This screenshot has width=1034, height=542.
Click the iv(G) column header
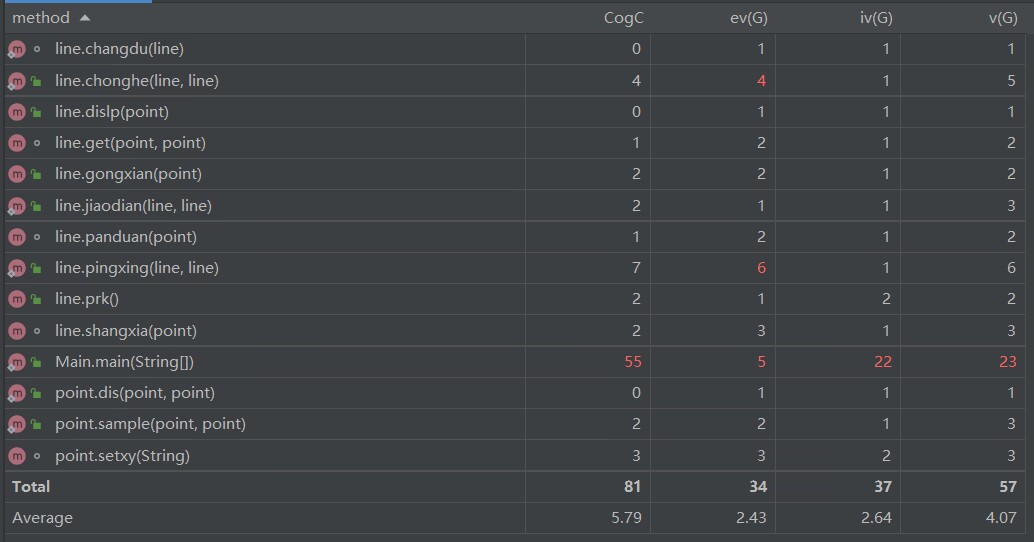click(874, 18)
